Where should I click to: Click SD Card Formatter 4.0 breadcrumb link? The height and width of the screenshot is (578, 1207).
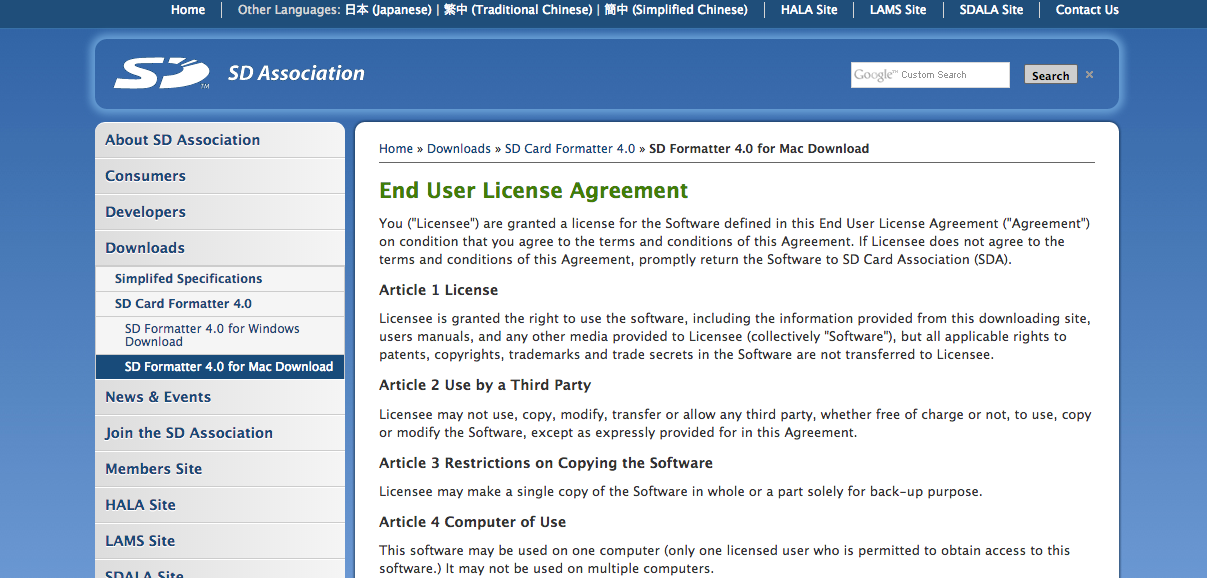pyautogui.click(x=569, y=149)
